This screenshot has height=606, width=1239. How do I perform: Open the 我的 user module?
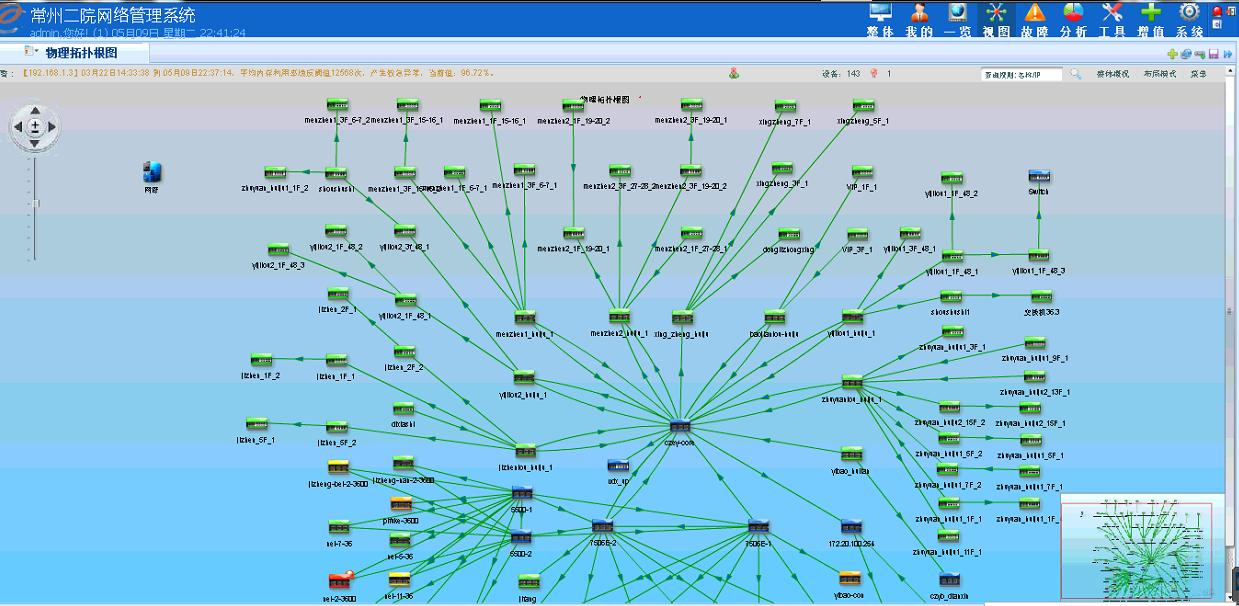point(918,20)
